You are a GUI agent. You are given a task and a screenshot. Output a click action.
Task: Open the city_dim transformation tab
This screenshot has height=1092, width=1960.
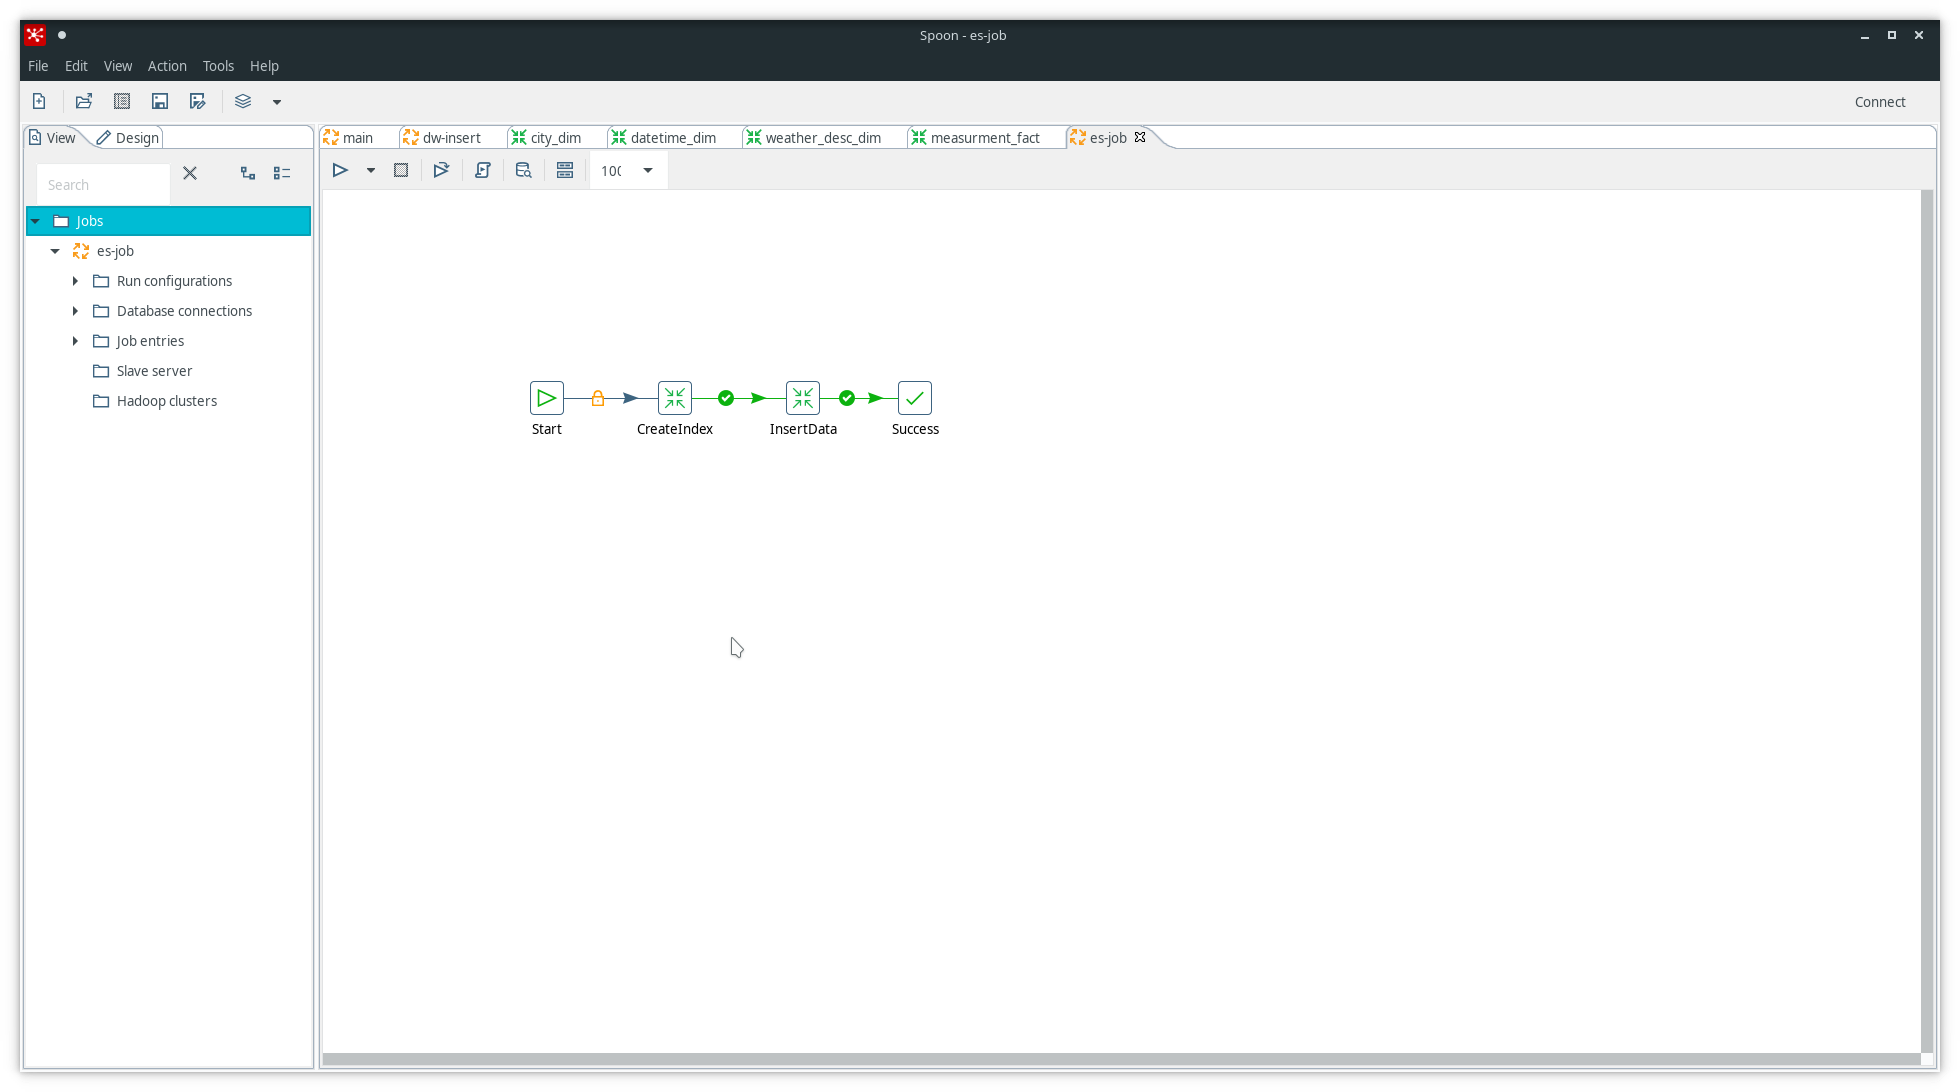click(546, 138)
